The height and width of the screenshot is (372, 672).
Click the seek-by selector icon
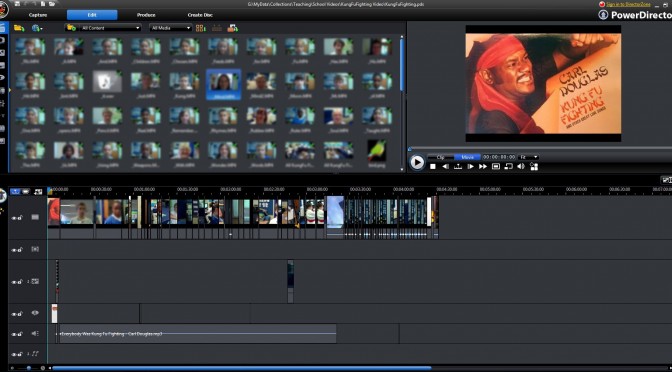coord(458,166)
